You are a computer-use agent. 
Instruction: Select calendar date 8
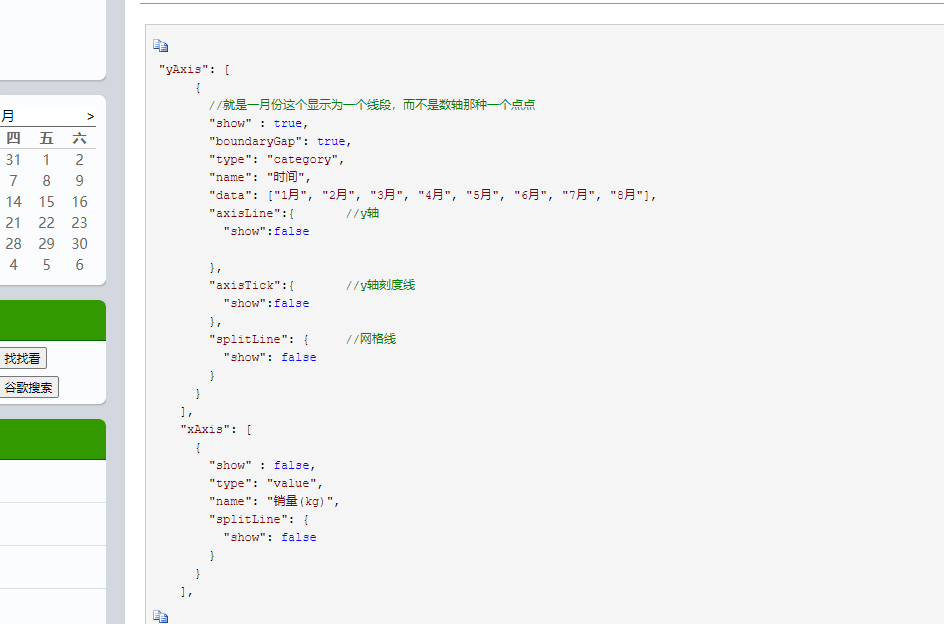coord(46,181)
